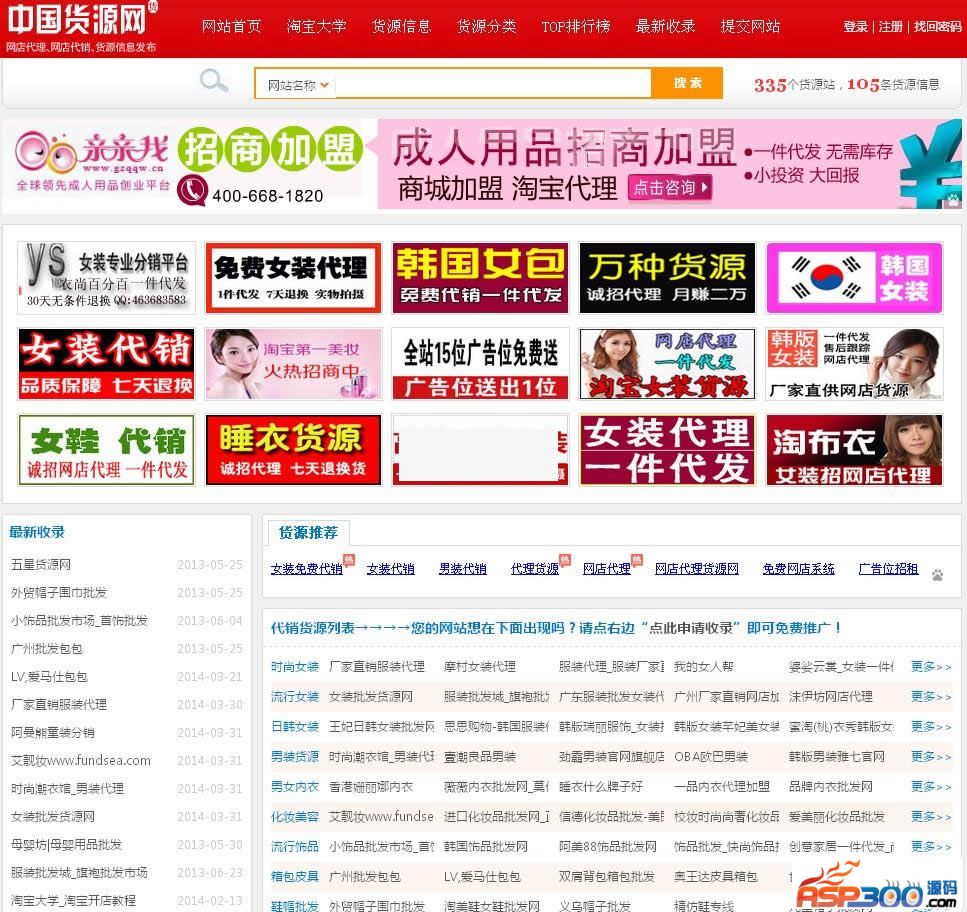This screenshot has width=967, height=912.
Task: Click the 代理货源 link
Action: point(535,569)
